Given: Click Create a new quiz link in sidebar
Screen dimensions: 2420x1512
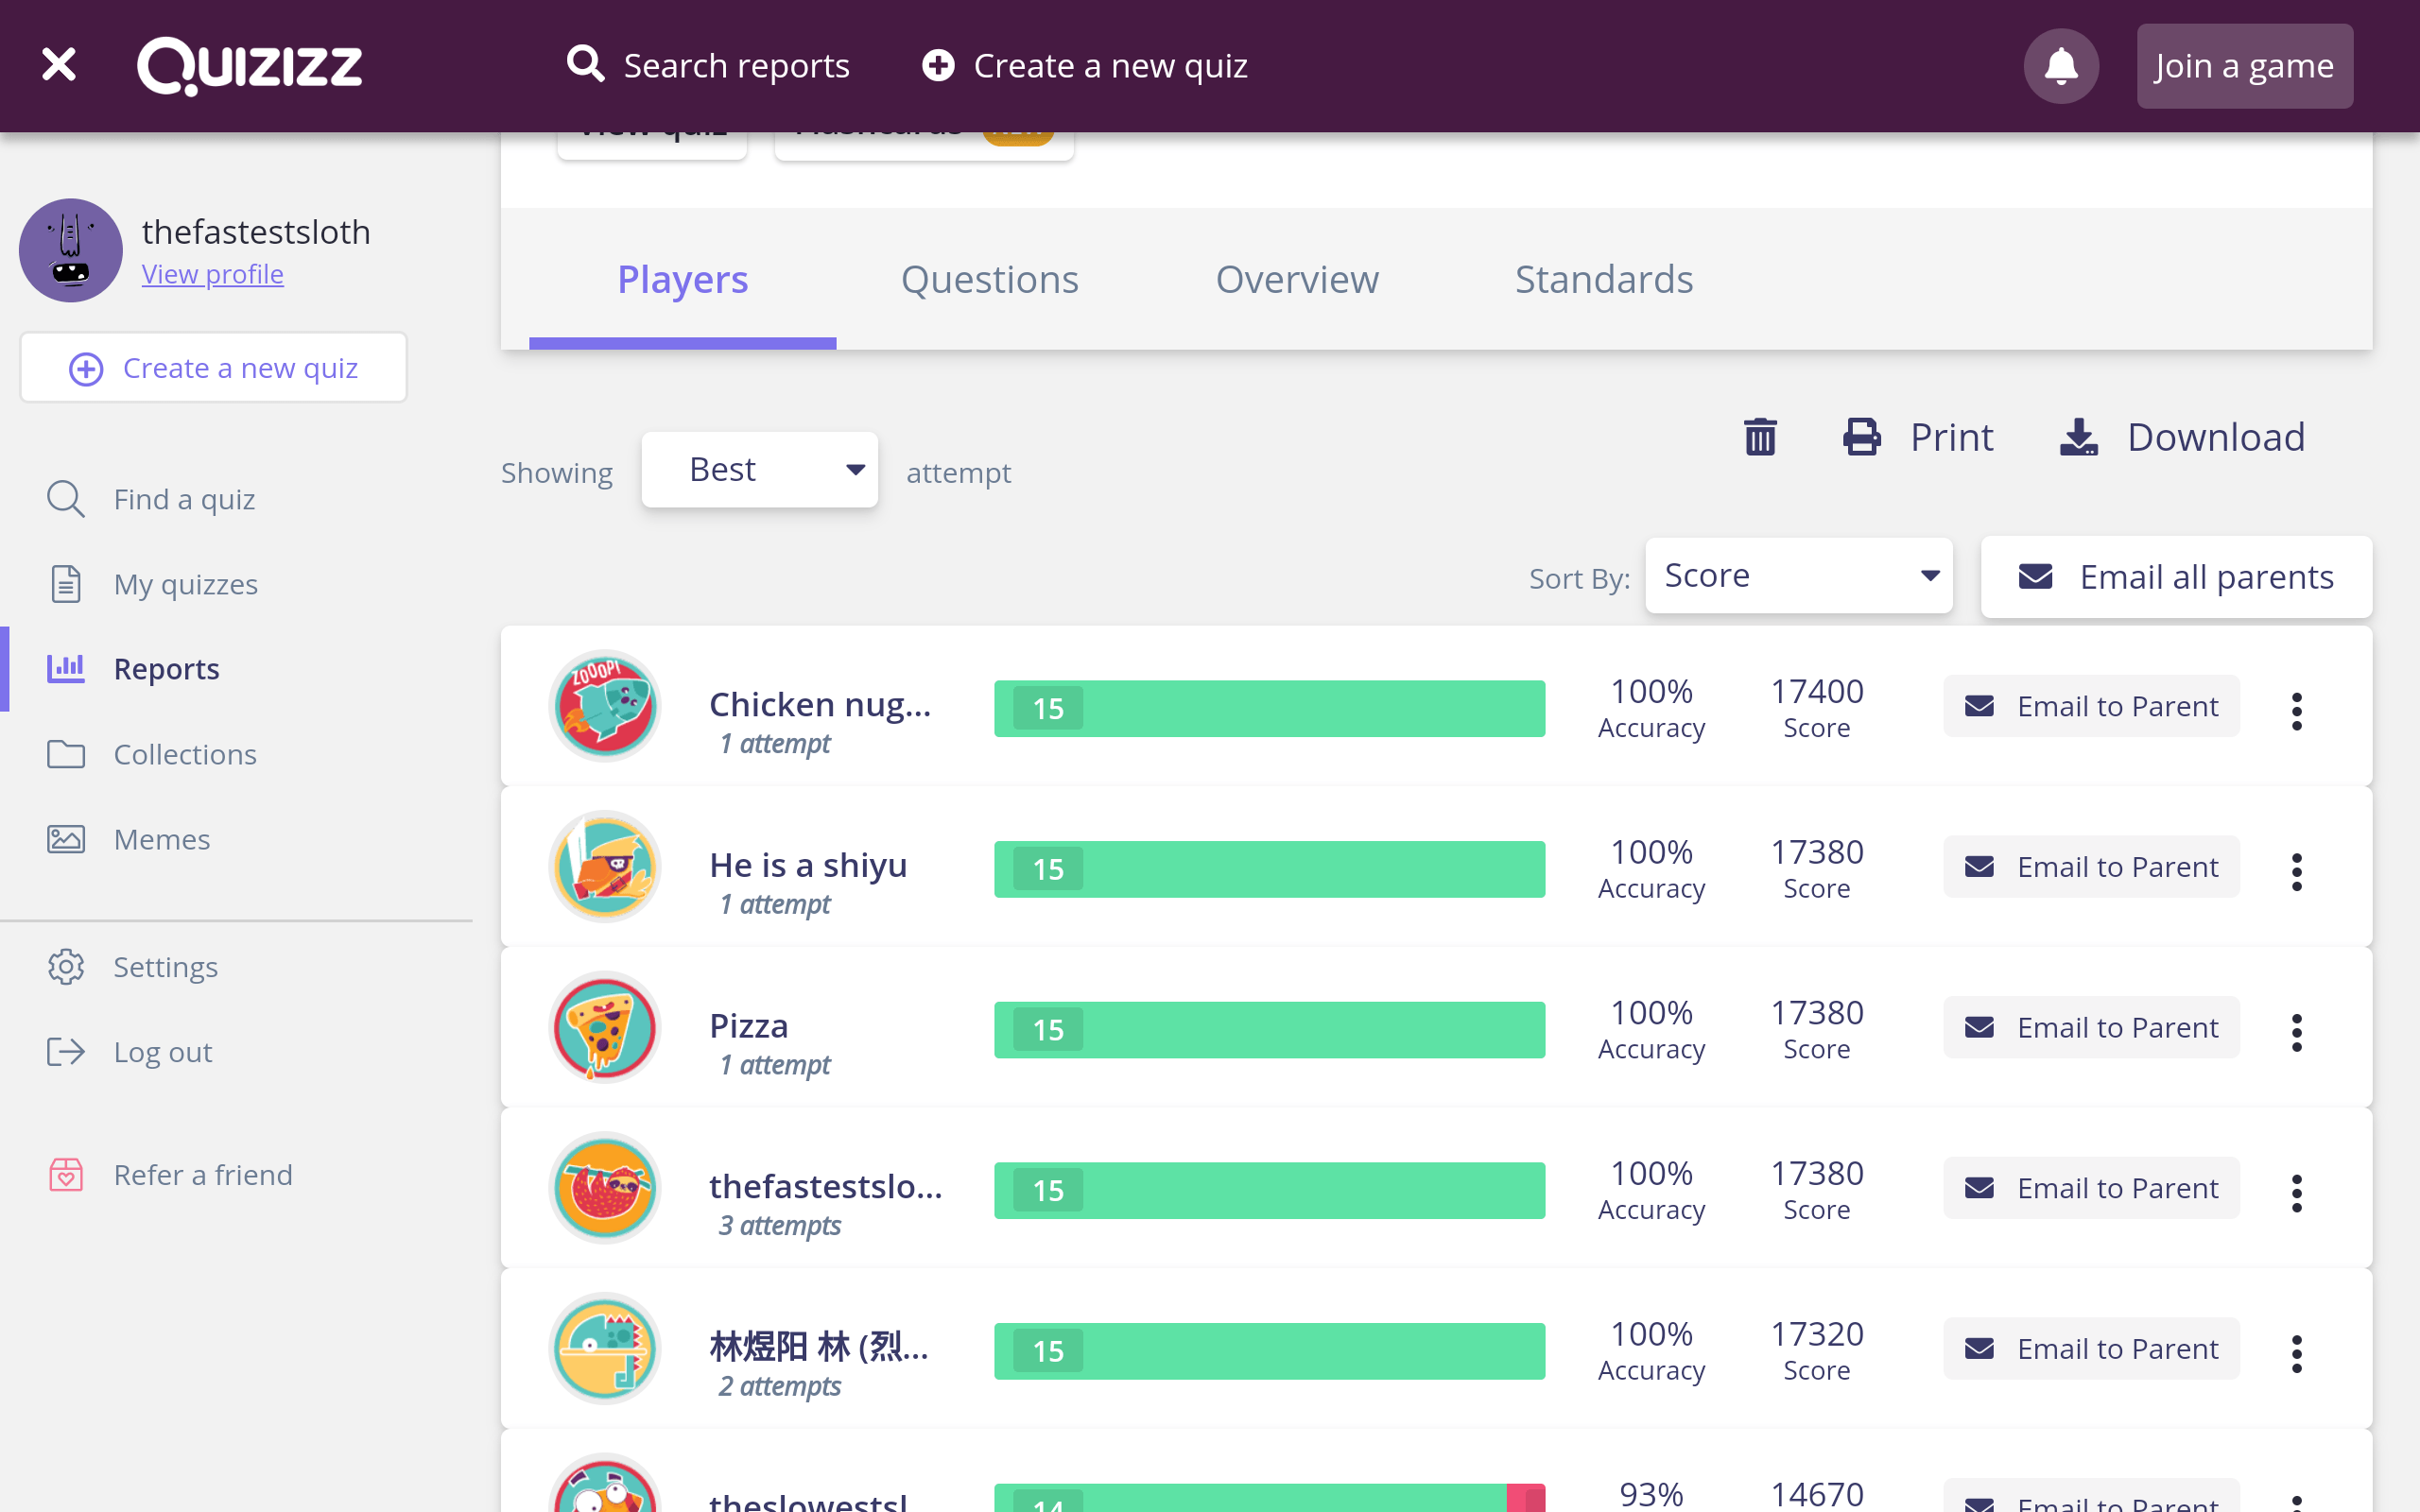Looking at the screenshot, I should pyautogui.click(x=213, y=368).
